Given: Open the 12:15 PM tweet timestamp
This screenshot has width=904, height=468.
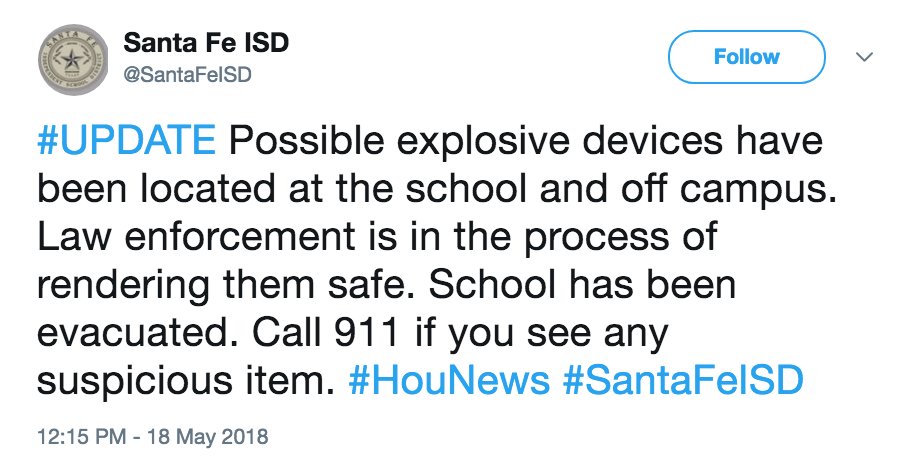Looking at the screenshot, I should pyautogui.click(x=82, y=436).
